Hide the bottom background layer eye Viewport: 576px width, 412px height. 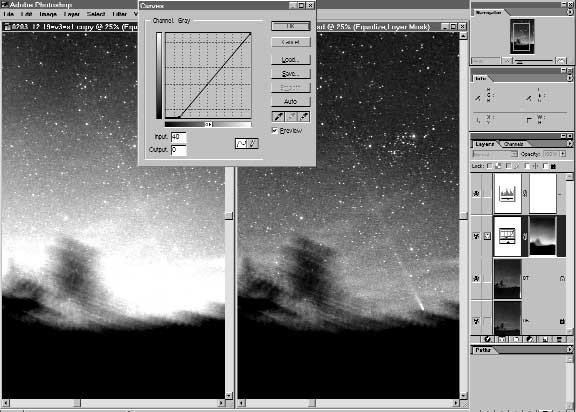[x=476, y=321]
